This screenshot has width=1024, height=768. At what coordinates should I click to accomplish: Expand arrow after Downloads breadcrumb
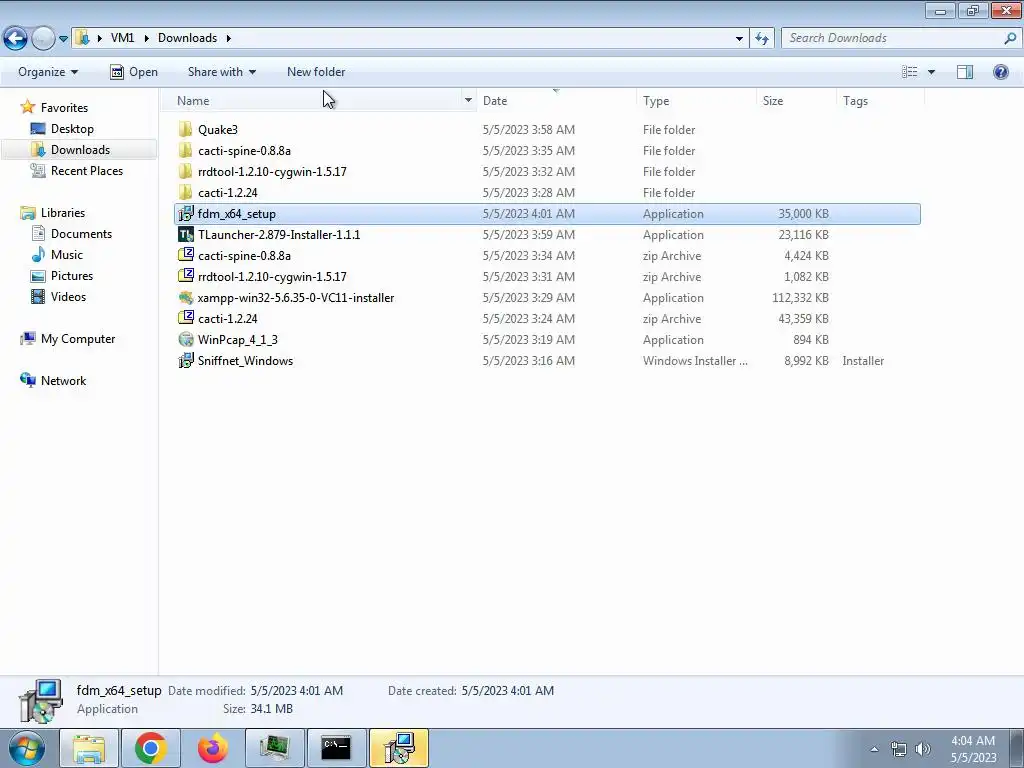[229, 39]
